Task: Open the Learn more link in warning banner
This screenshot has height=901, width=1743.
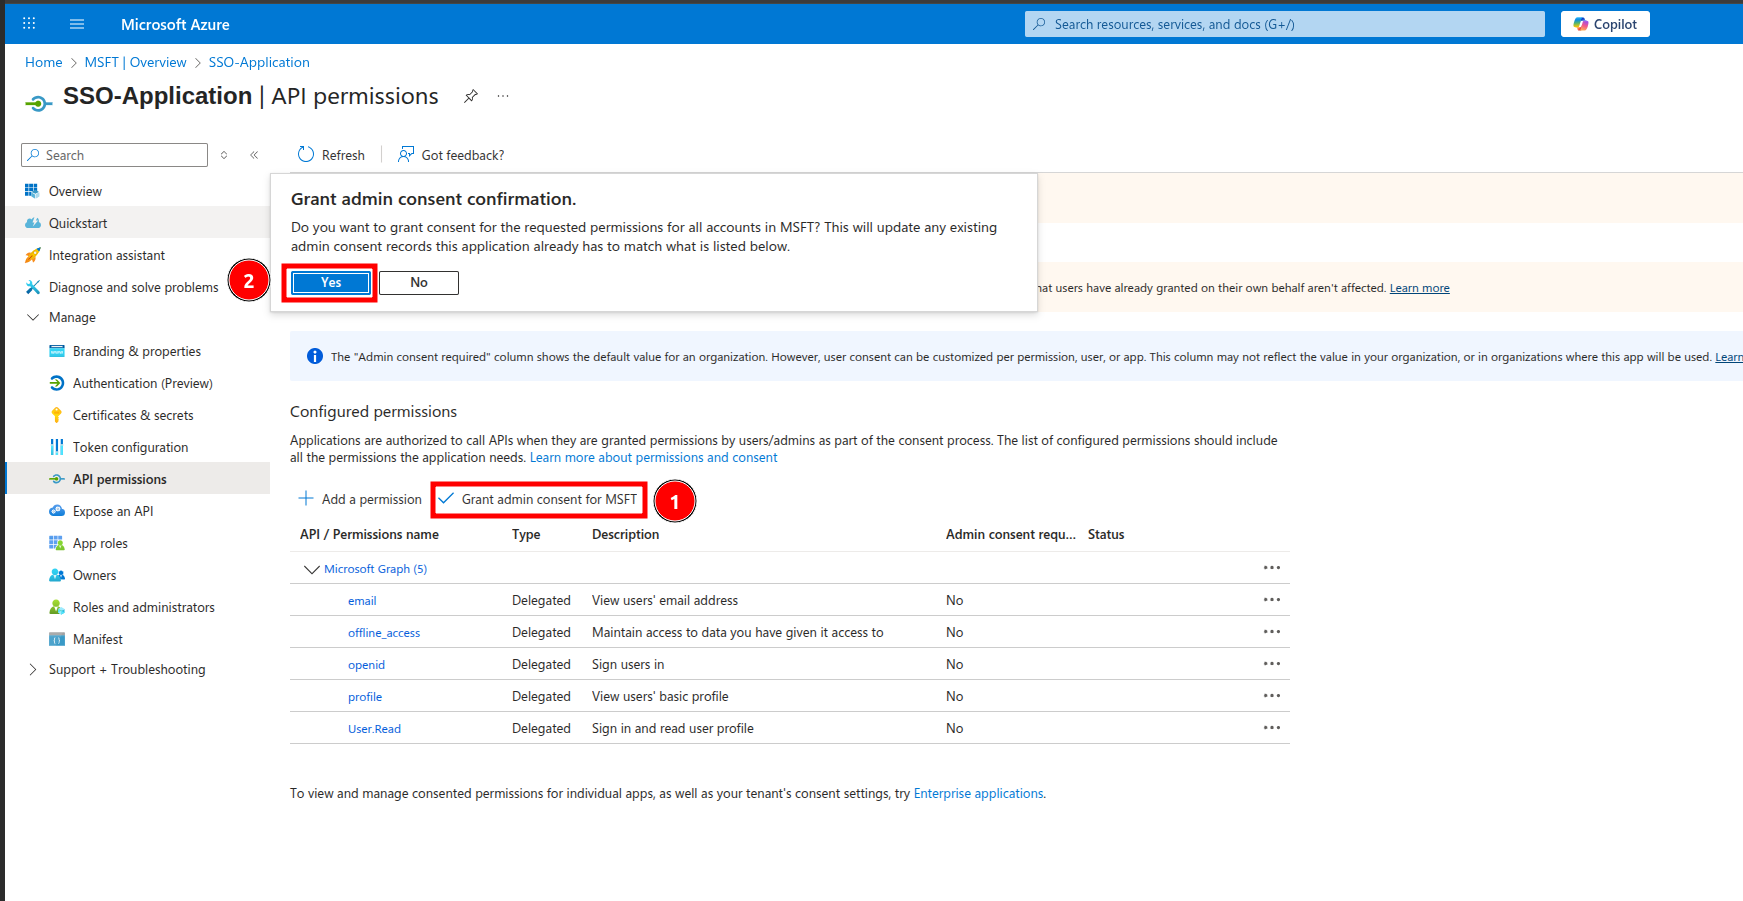Action: [x=1419, y=288]
